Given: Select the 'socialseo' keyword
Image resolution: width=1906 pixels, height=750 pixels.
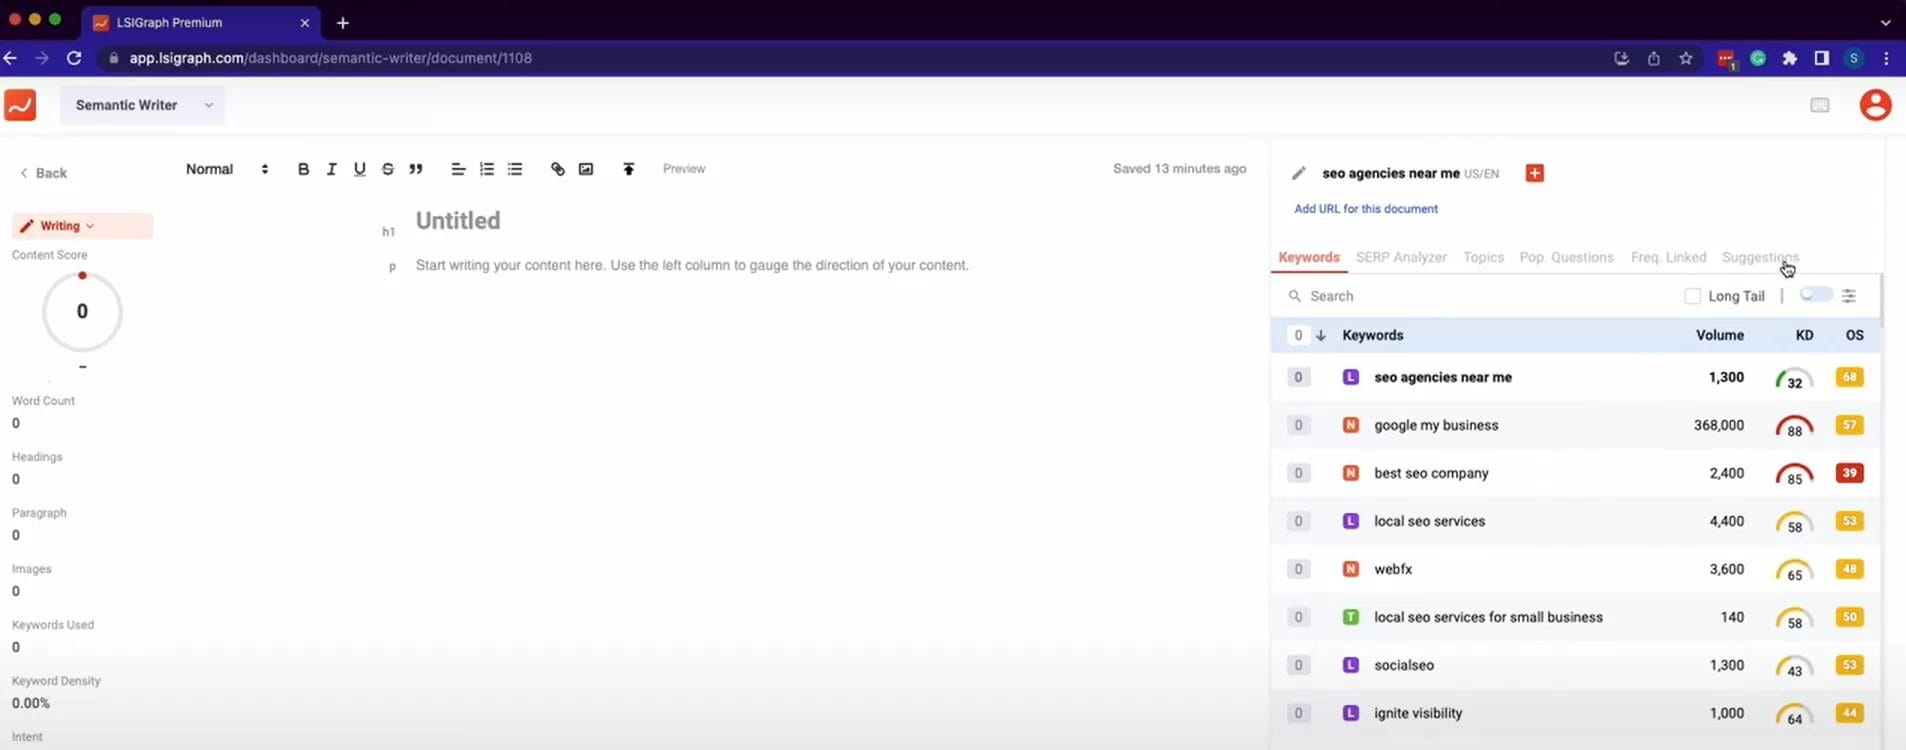Looking at the screenshot, I should click(1404, 665).
